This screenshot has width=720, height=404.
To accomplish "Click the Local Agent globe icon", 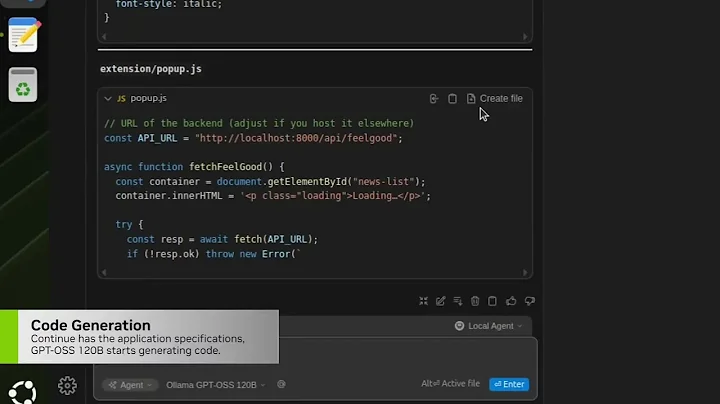I will 459,325.
